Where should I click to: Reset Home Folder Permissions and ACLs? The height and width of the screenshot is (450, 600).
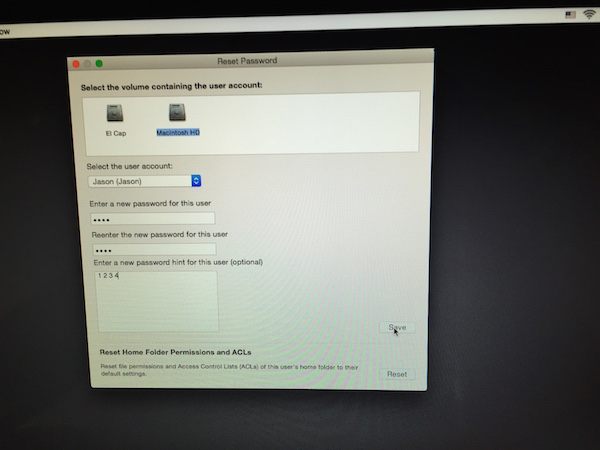397,374
